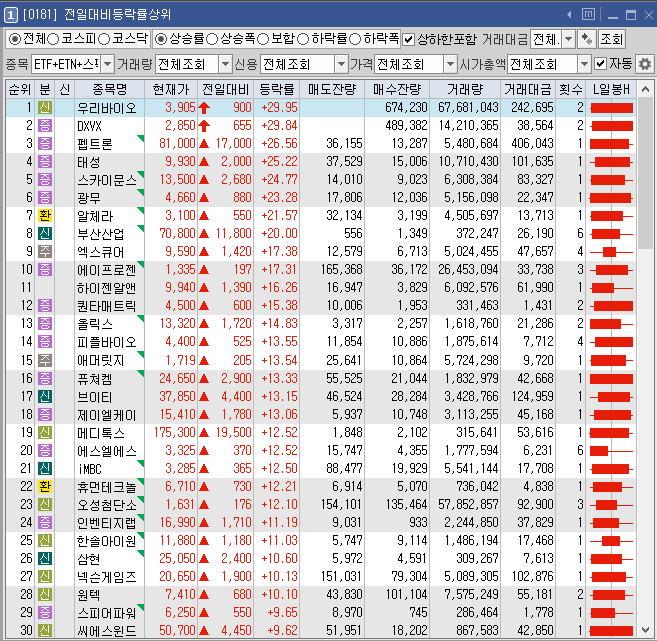Select the 펩트론 stock name
657x641 pixels.
coord(95,145)
